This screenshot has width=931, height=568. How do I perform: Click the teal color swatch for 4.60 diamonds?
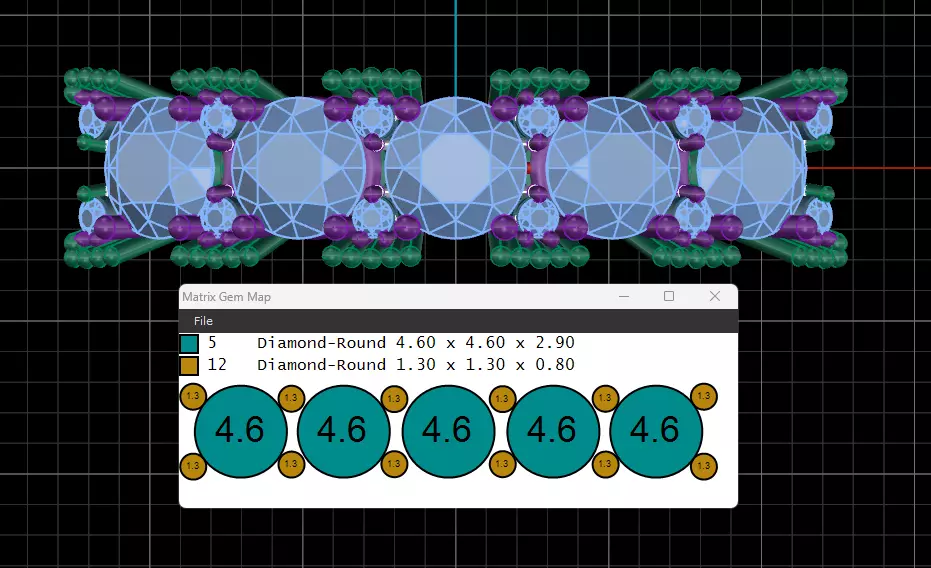coord(189,344)
